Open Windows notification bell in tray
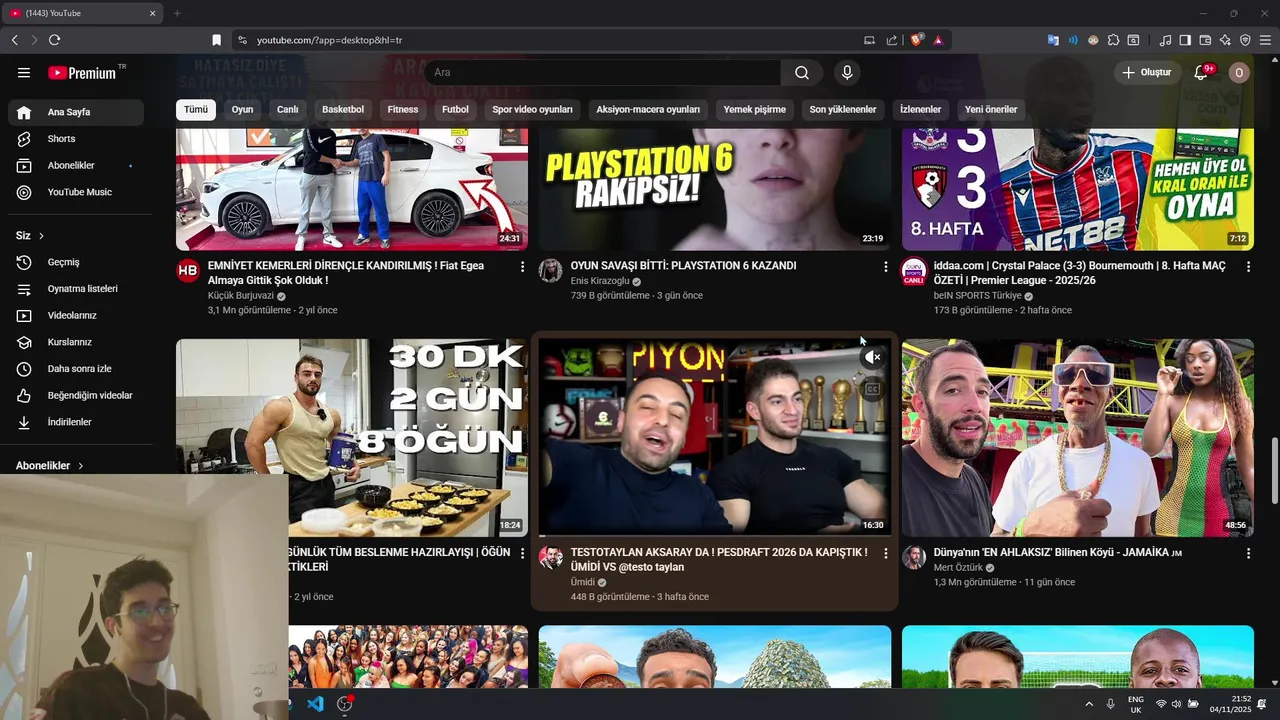Image resolution: width=1280 pixels, height=720 pixels. tap(1262, 704)
